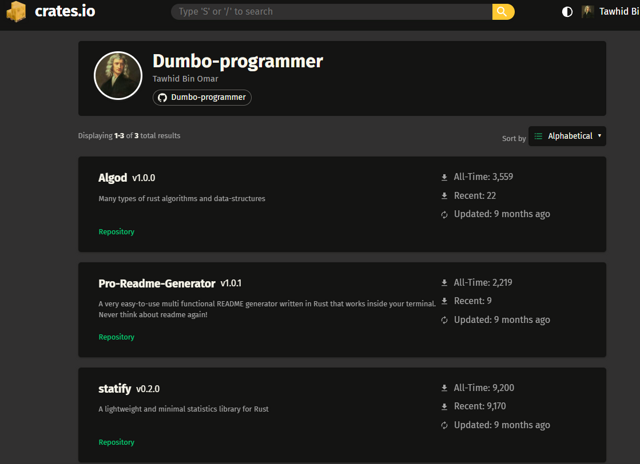Screen dimensions: 640x464
Task: Click the sort list icon
Action: pos(538,136)
